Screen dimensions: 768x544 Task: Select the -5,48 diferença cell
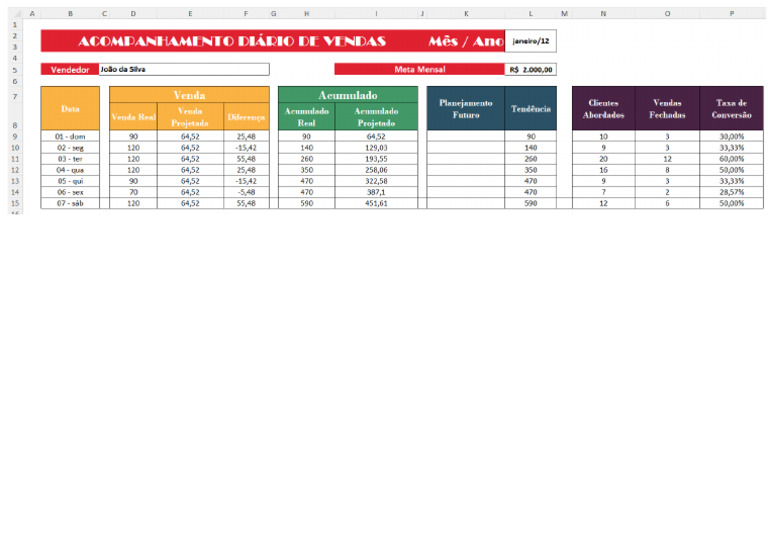point(246,192)
